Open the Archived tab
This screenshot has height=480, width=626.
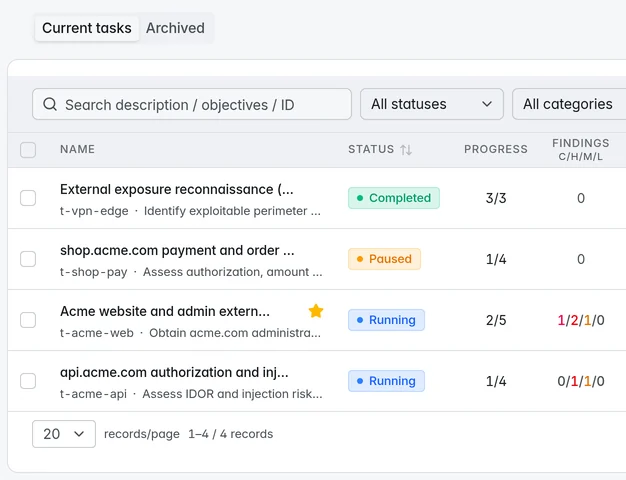click(x=175, y=28)
